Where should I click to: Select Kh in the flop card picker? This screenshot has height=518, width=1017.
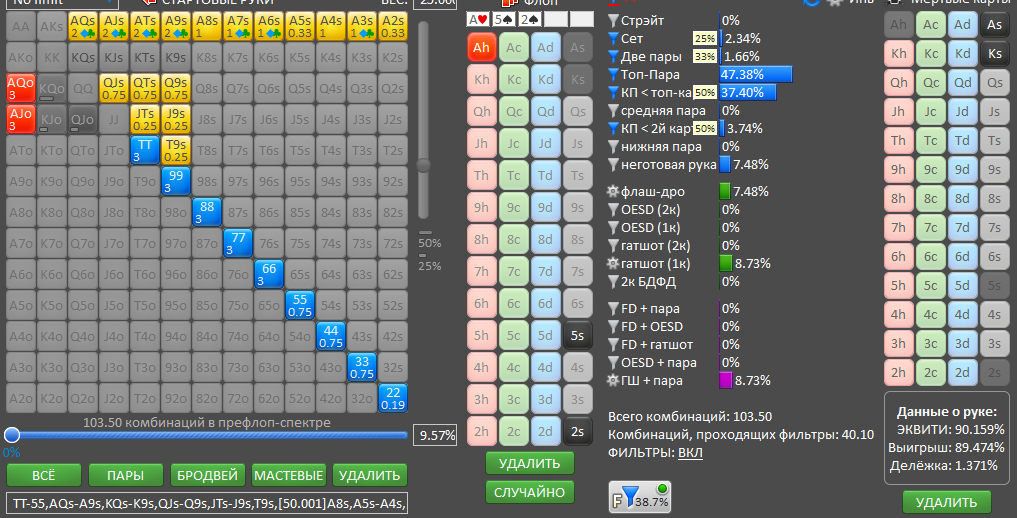482,80
